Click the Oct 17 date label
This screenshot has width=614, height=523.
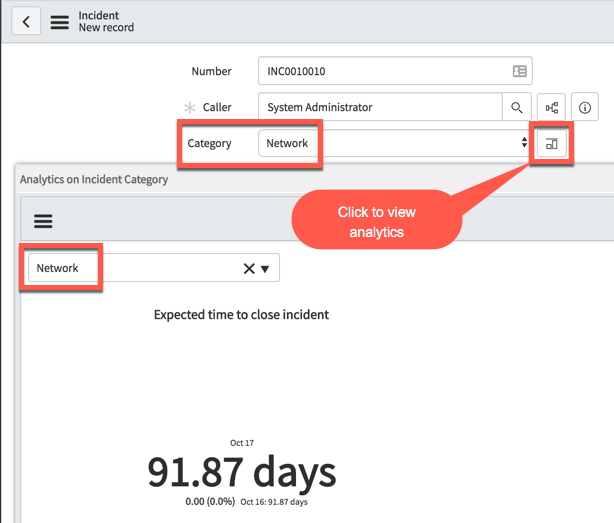coord(242,443)
